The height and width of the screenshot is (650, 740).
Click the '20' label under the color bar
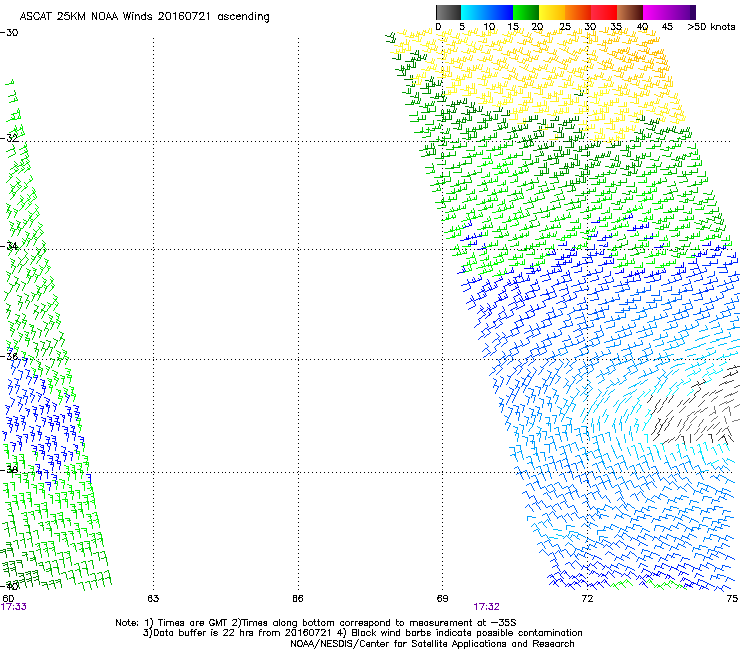click(538, 27)
